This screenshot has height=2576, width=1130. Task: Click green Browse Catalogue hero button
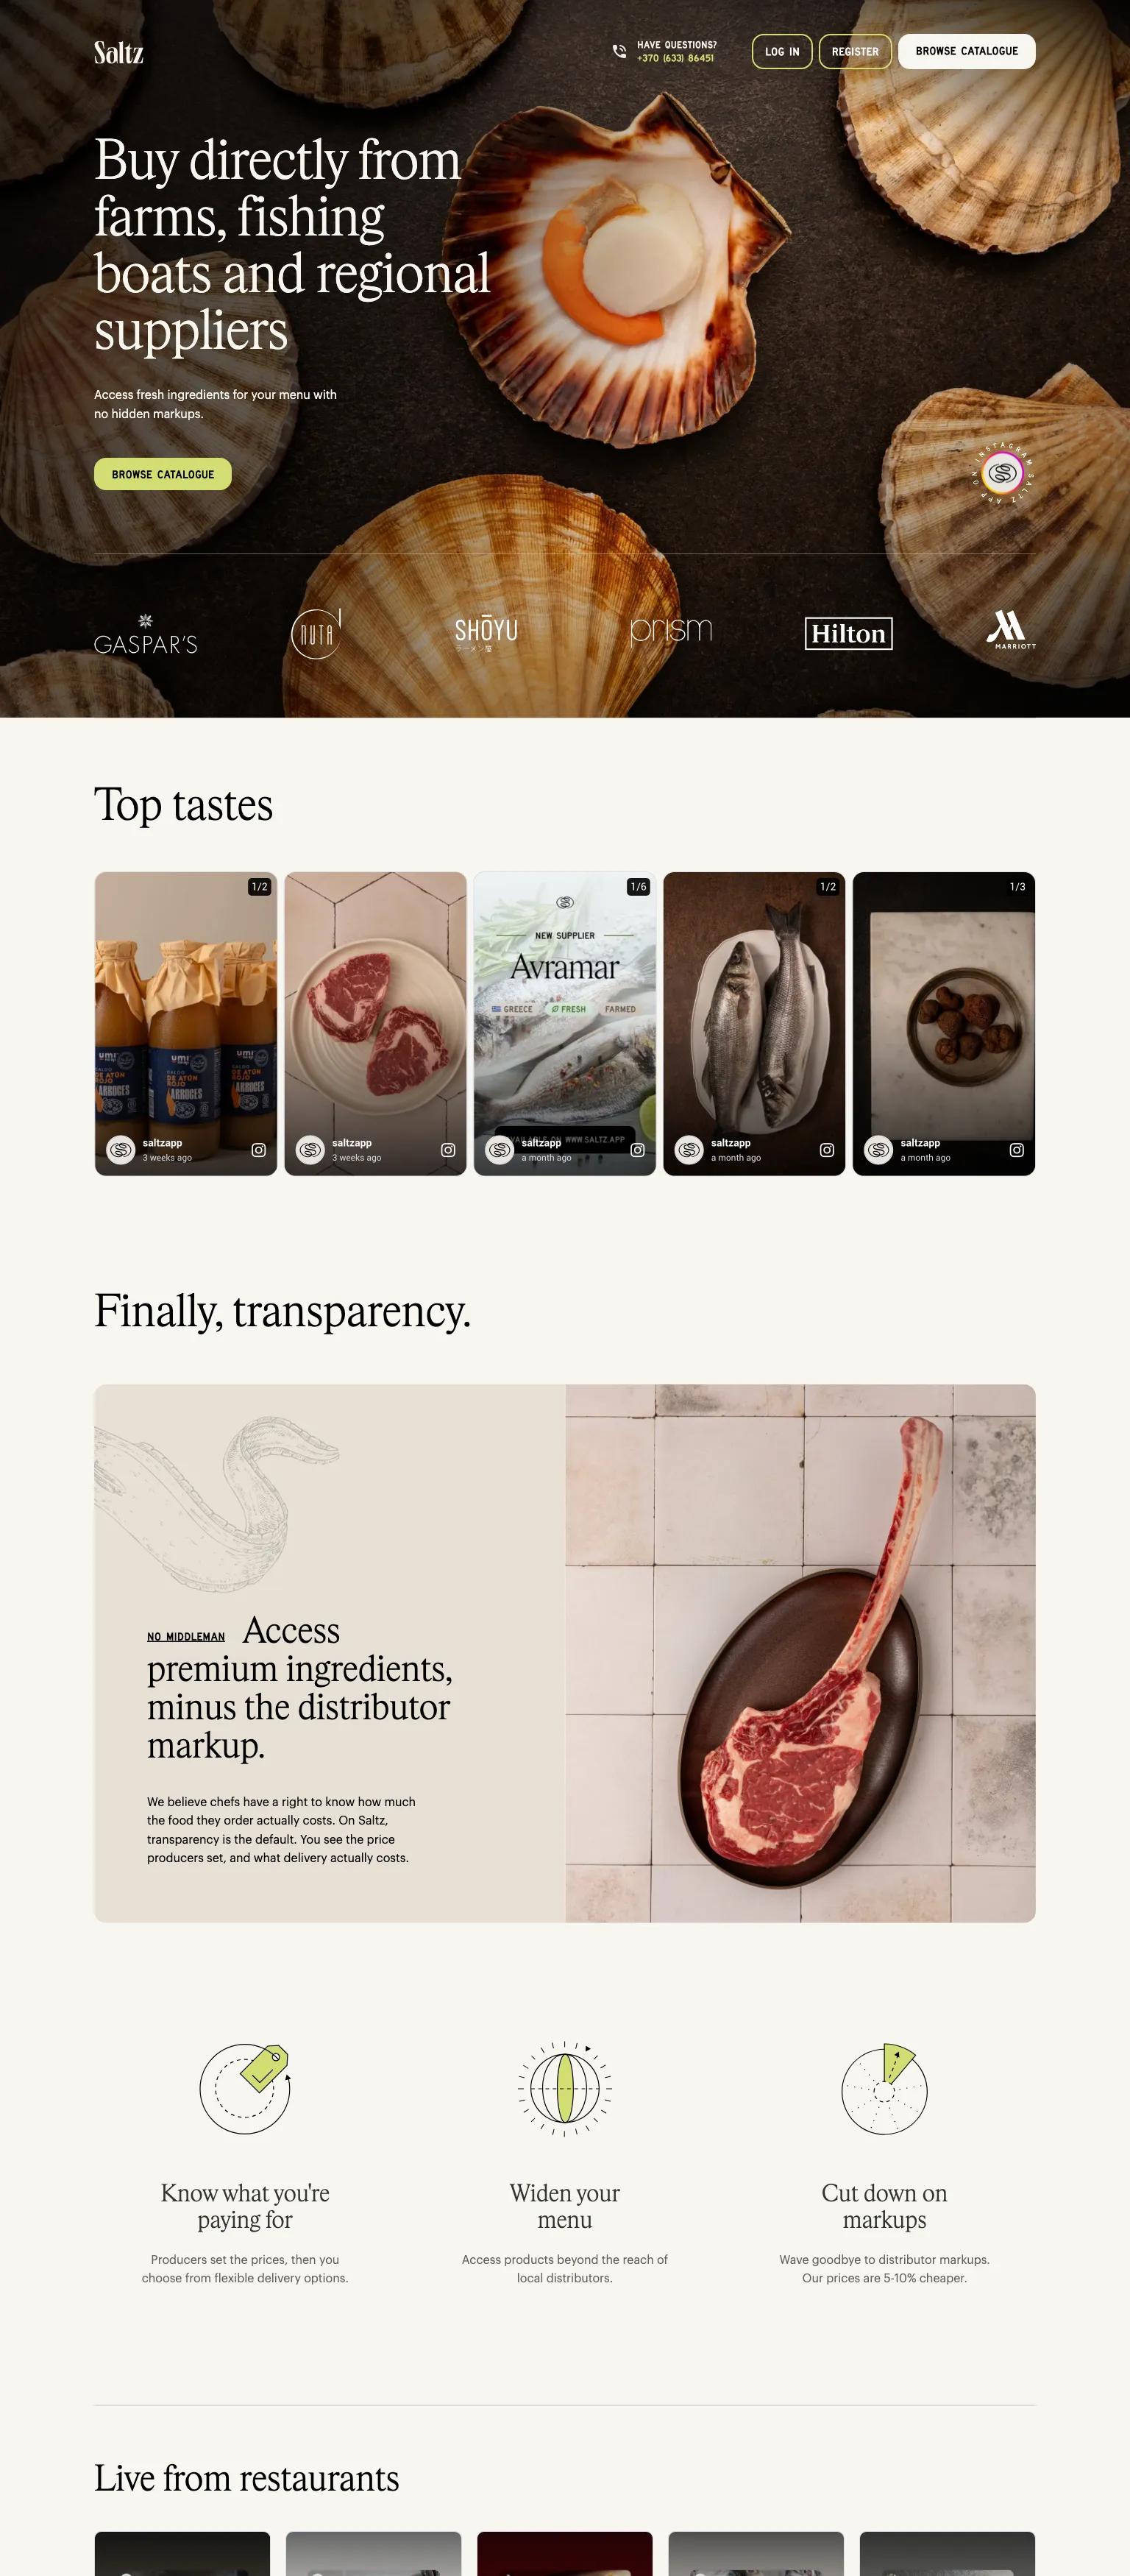coord(163,474)
